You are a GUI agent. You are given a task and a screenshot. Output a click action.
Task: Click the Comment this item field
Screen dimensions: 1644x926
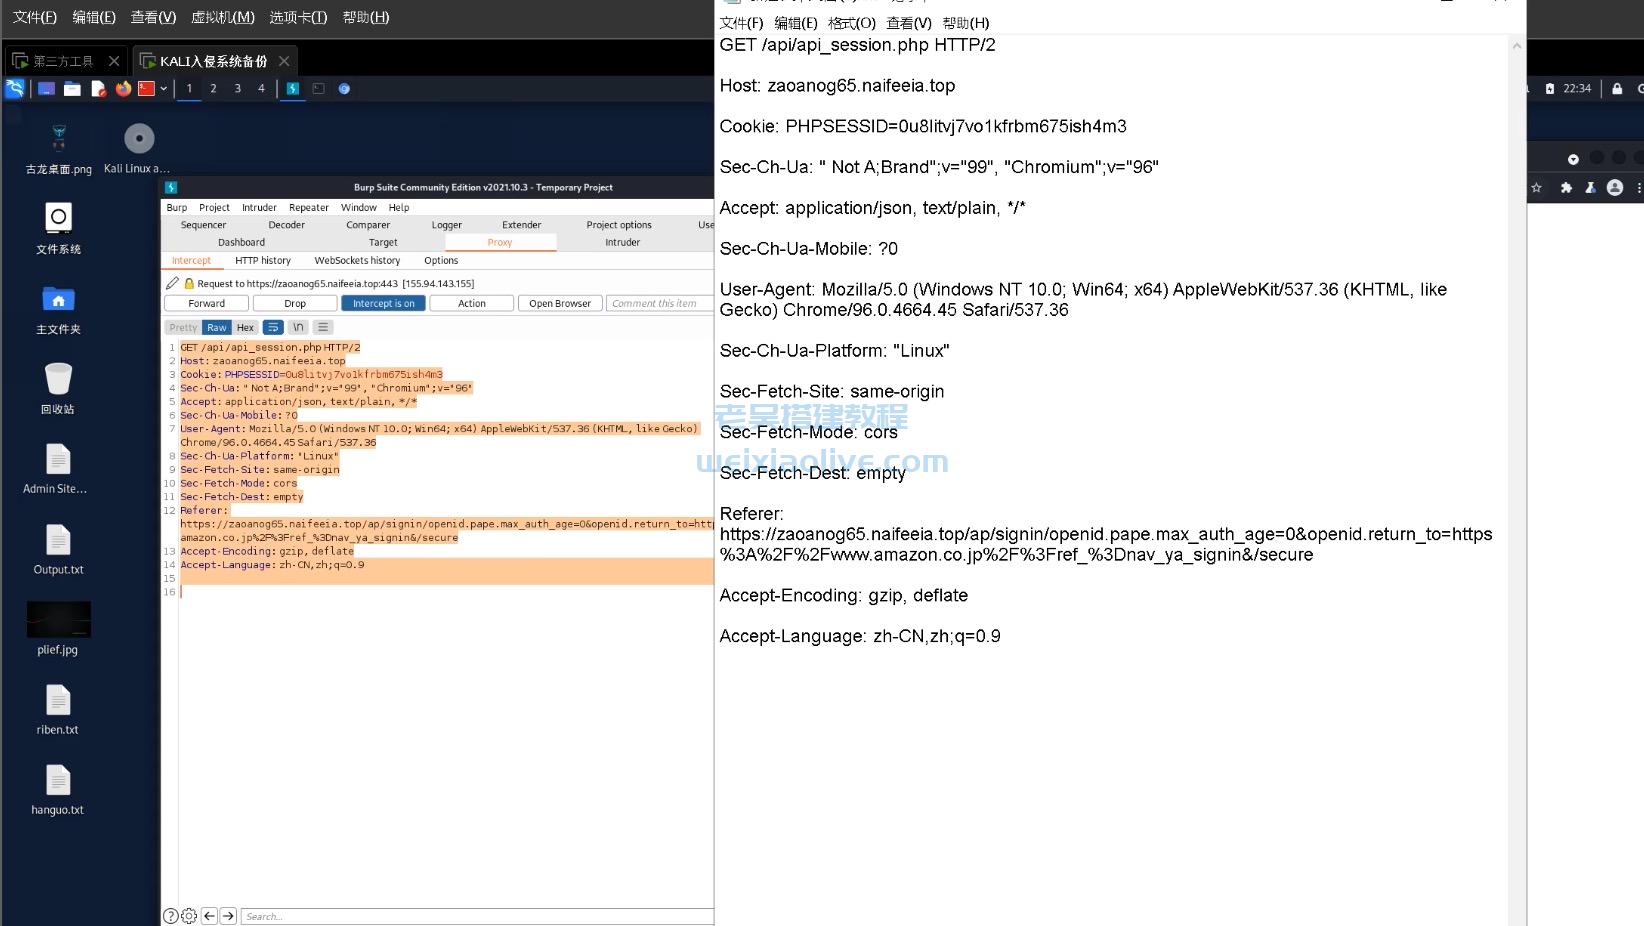(x=657, y=303)
